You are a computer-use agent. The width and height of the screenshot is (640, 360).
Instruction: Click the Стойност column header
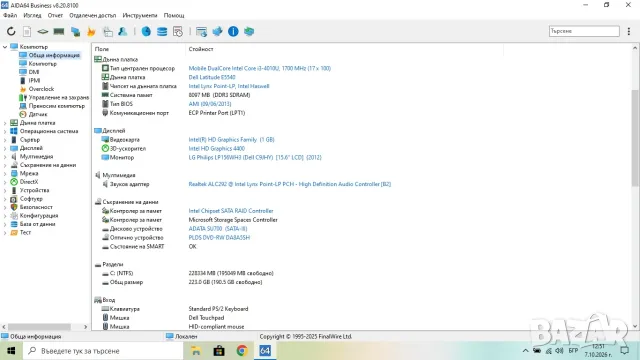pyautogui.click(x=201, y=49)
